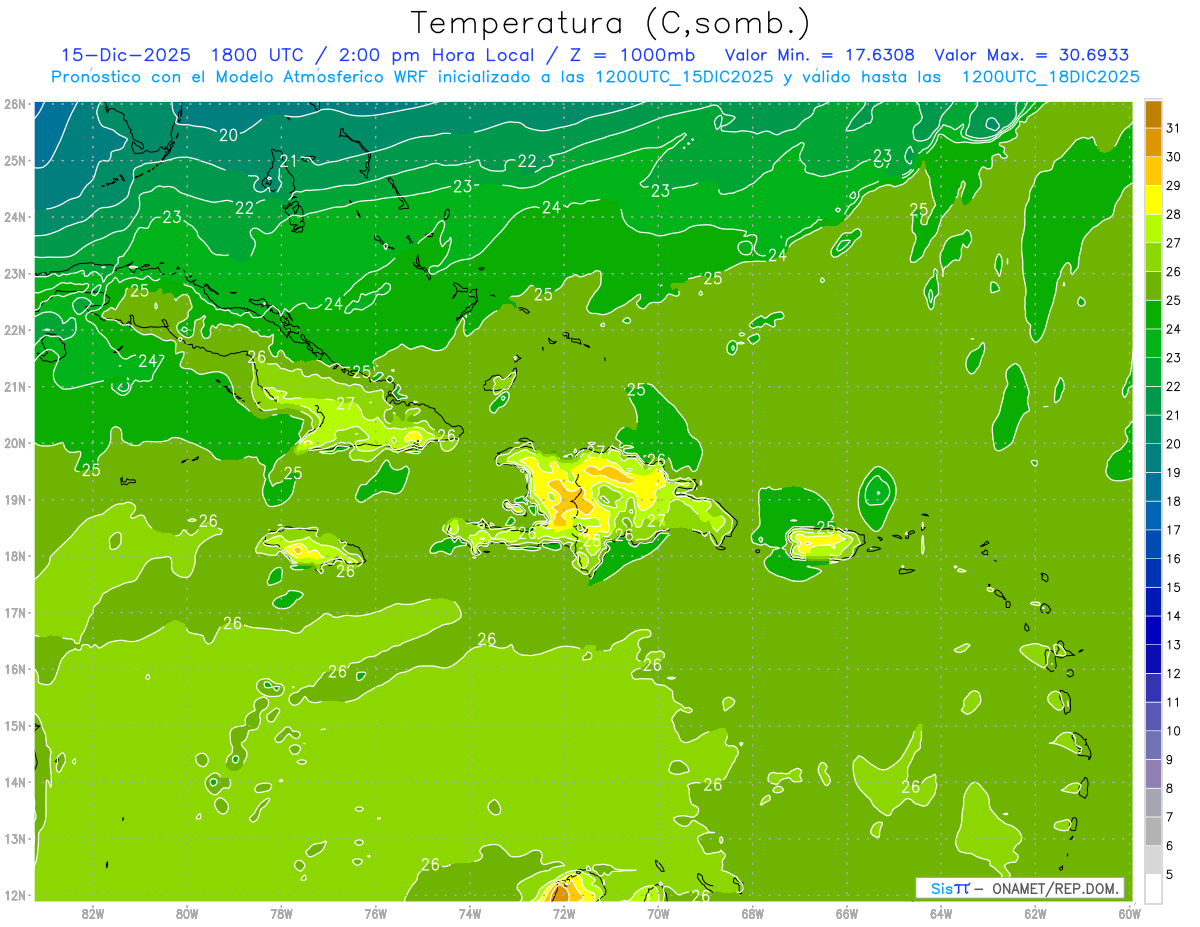
Task: Click the "26N" latitude axis label
Action: 14,103
